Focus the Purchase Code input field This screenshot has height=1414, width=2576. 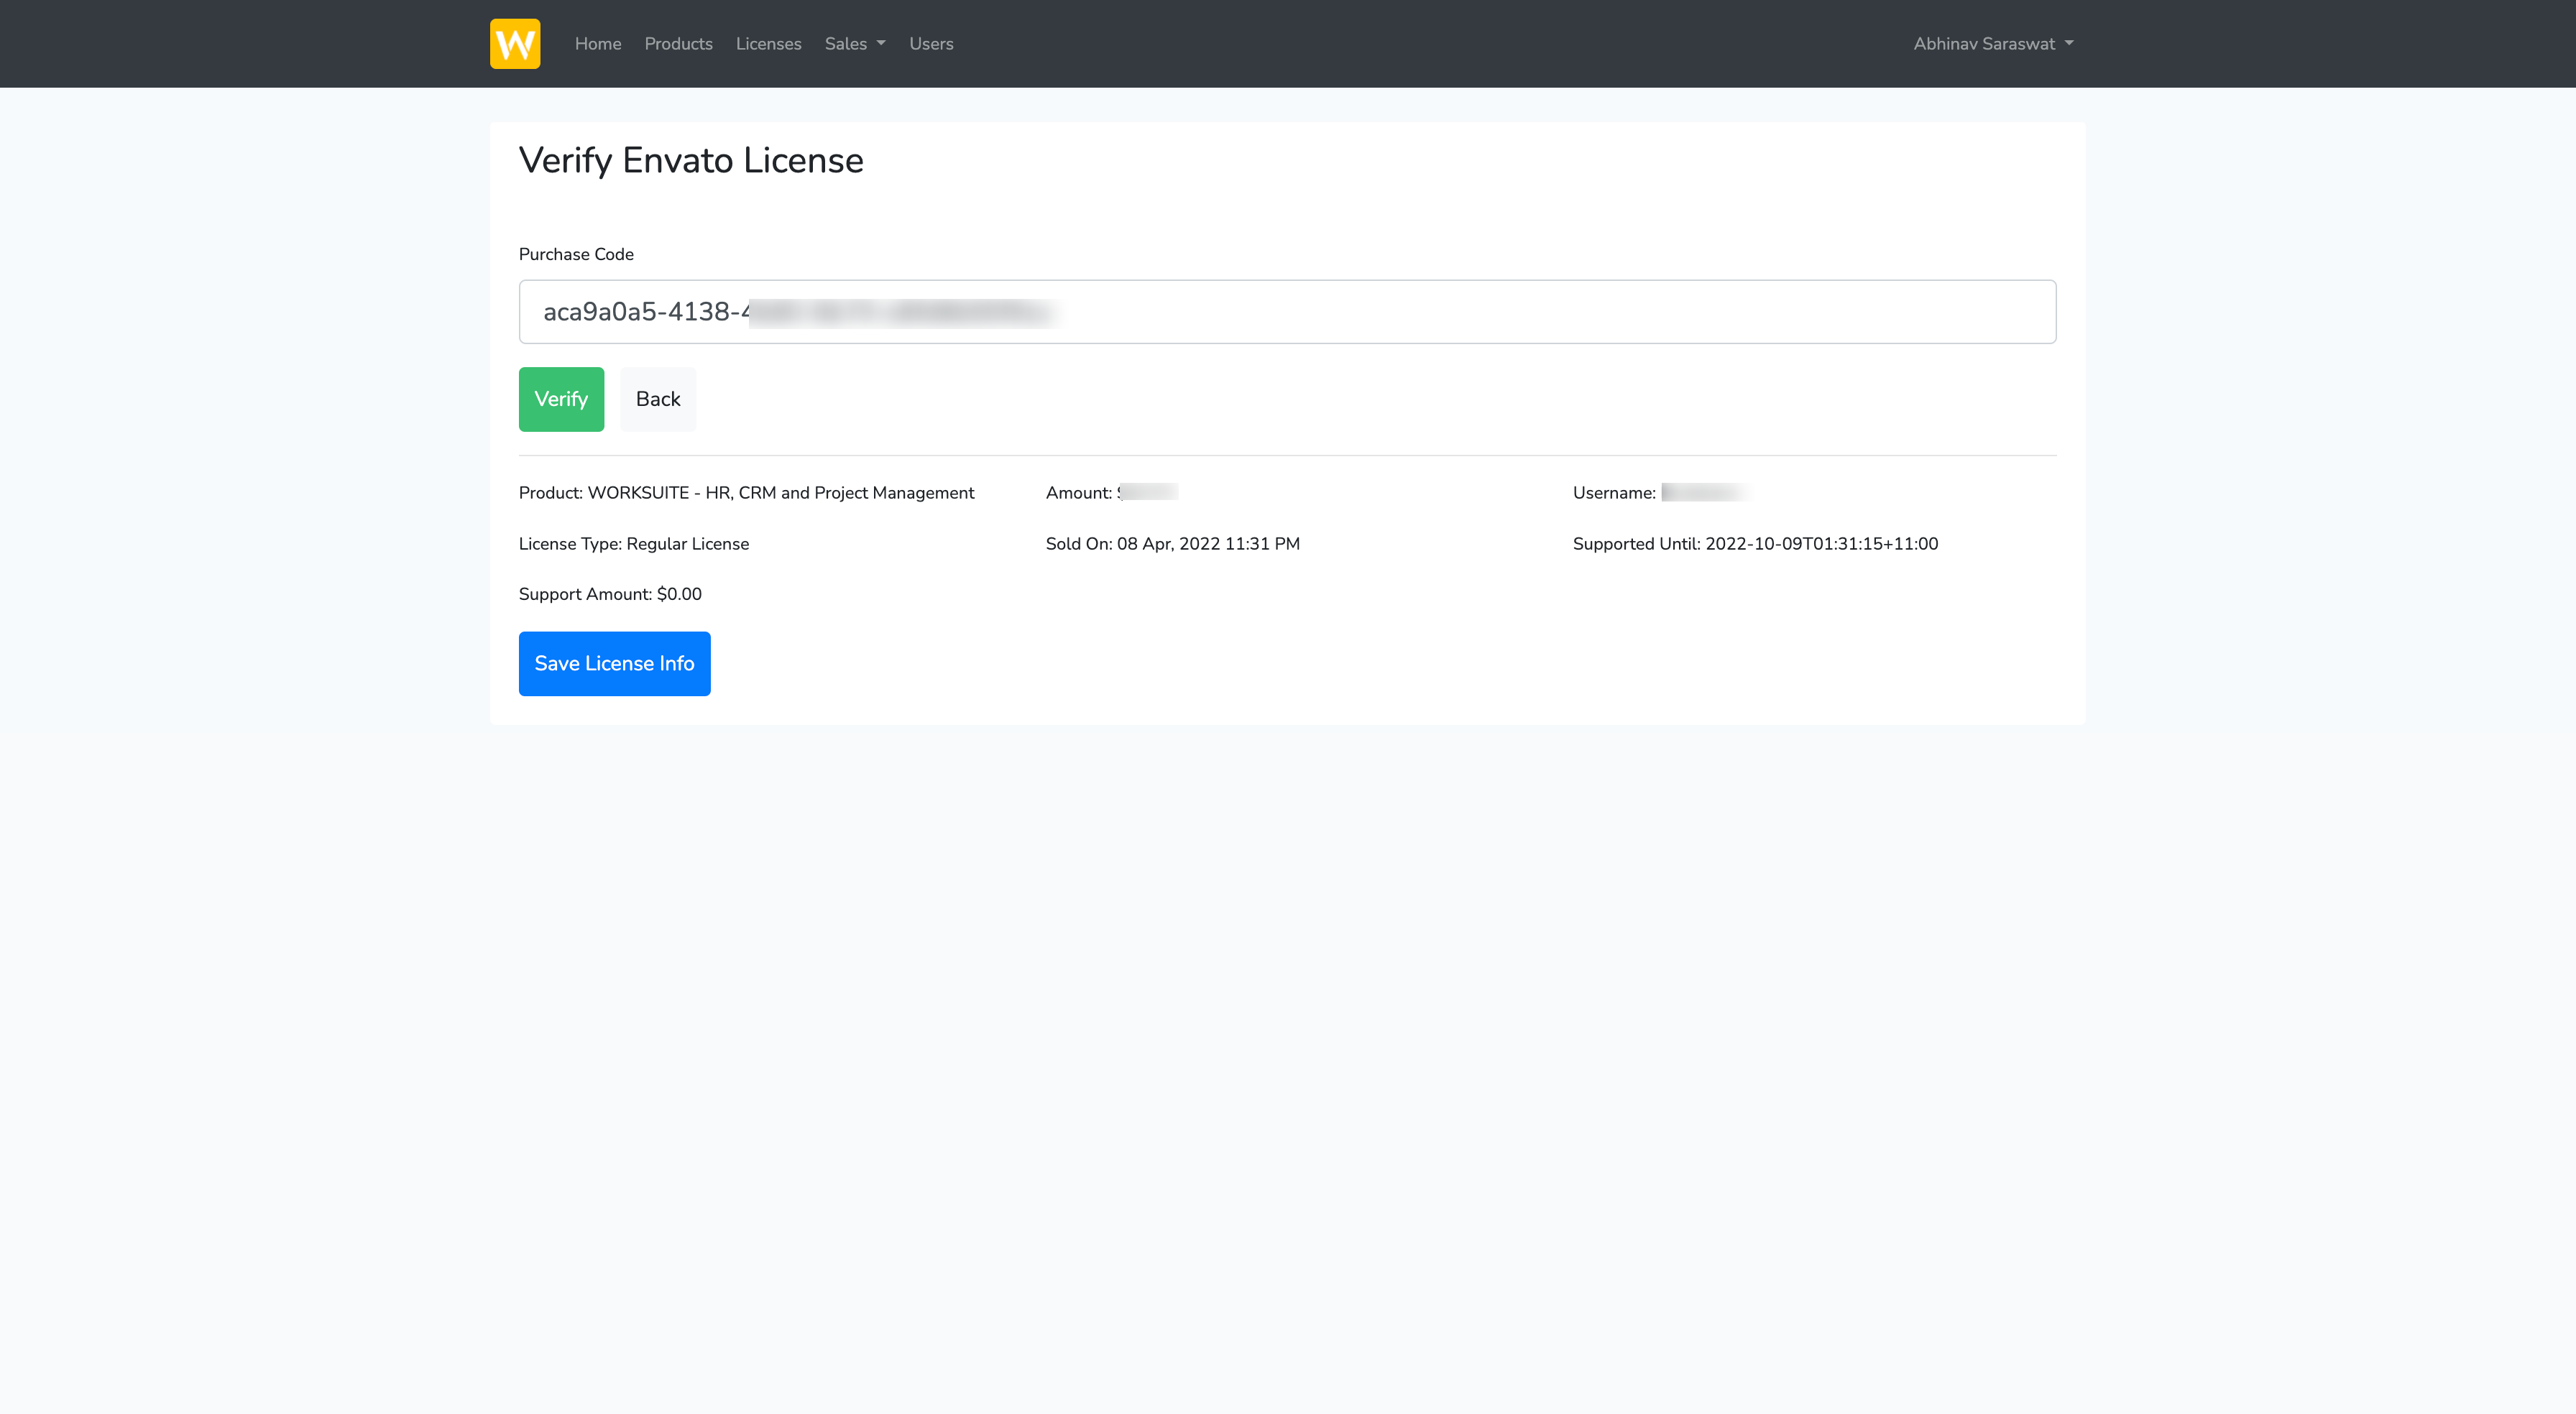point(1400,311)
